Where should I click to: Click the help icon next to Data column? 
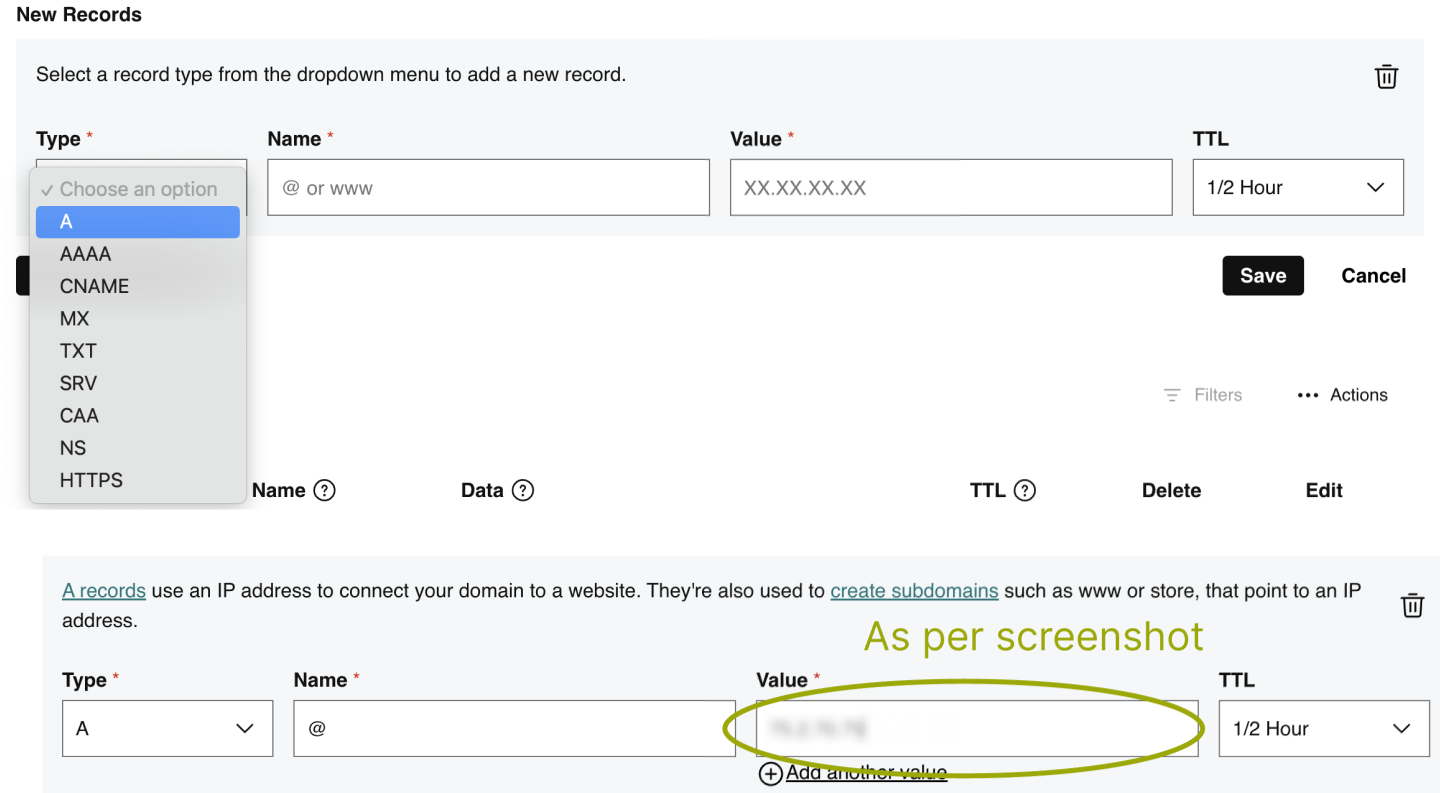523,490
